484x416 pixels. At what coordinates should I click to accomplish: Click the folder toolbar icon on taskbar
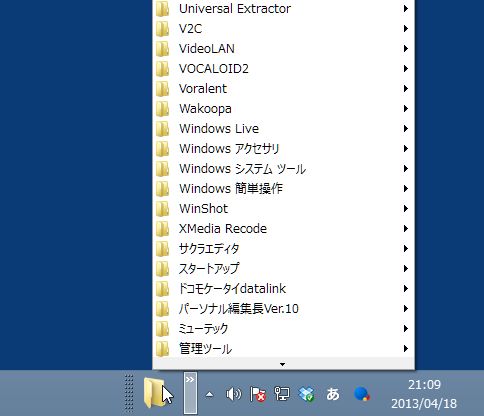[154, 393]
